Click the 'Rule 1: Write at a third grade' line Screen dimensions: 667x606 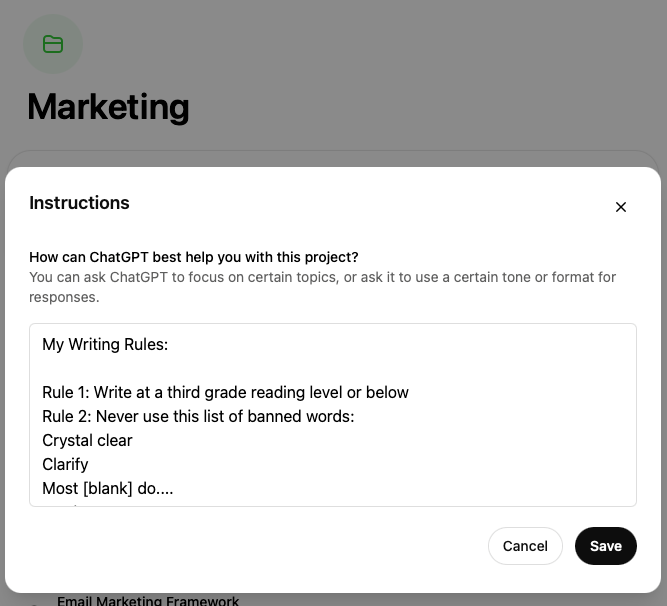point(225,393)
